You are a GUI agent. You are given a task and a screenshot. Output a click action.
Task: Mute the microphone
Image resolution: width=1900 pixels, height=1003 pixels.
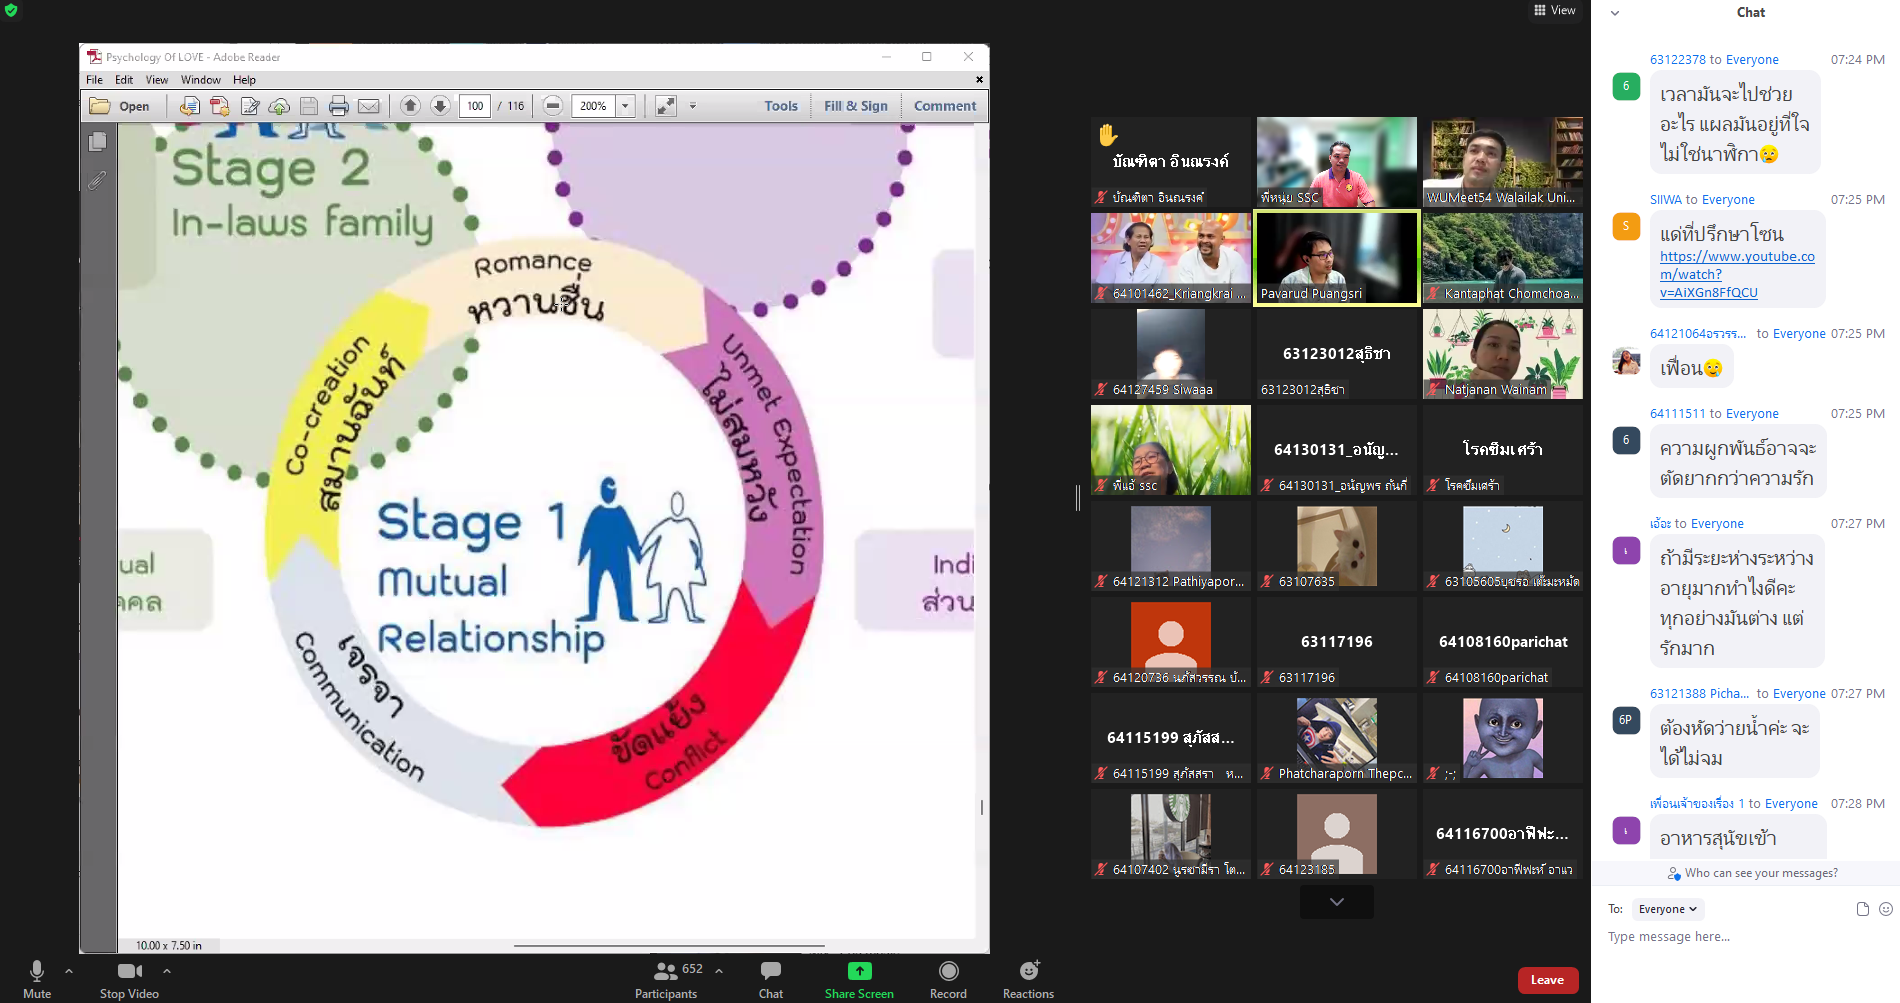pos(37,978)
